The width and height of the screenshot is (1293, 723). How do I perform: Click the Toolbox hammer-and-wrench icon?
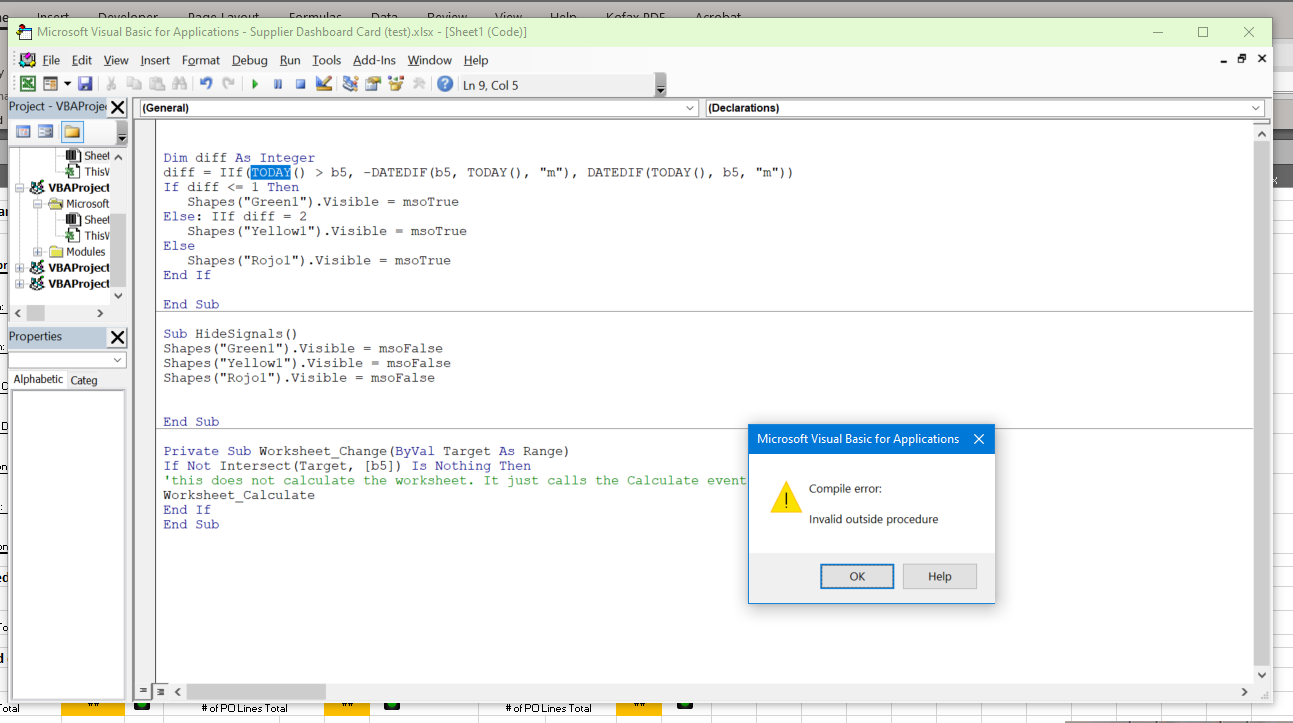(419, 84)
